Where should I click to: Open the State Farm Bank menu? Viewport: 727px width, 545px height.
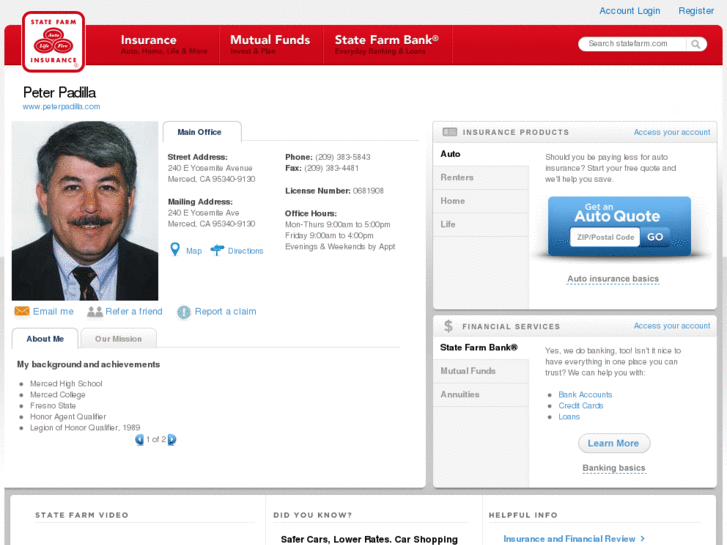(387, 45)
